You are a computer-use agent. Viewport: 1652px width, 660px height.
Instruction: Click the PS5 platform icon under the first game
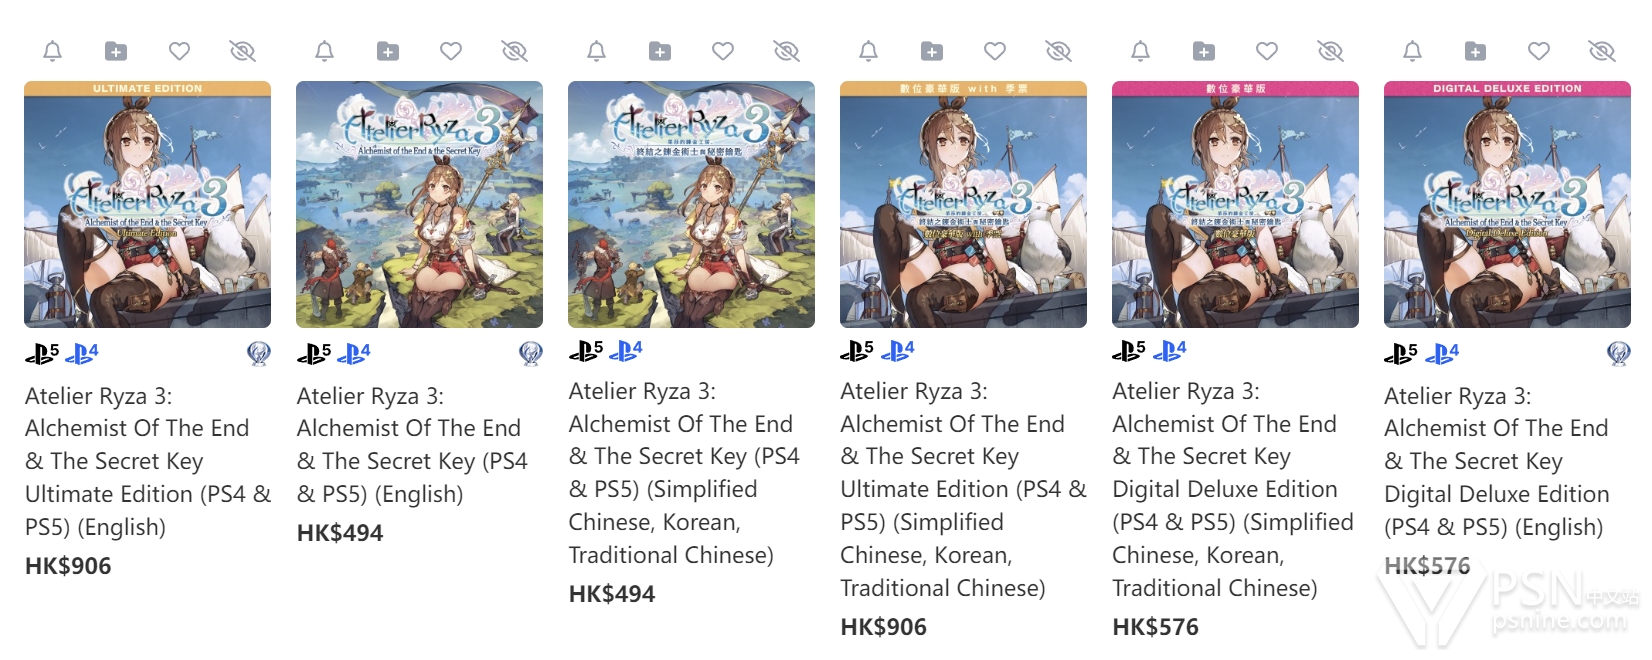click(x=42, y=353)
